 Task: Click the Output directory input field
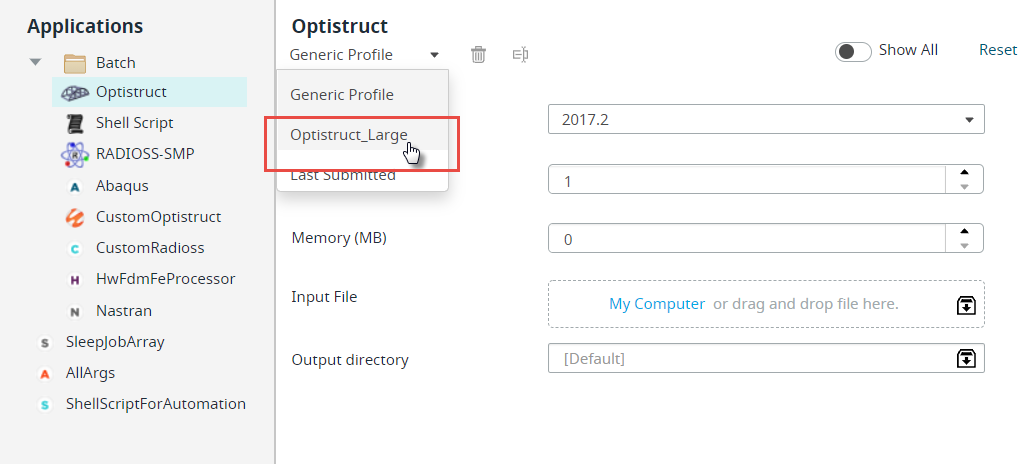[x=751, y=359]
